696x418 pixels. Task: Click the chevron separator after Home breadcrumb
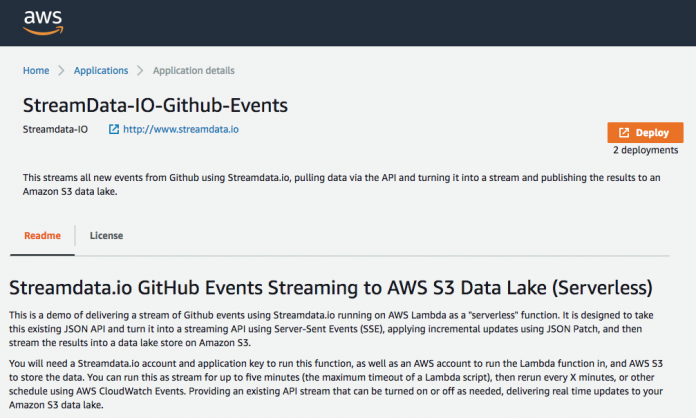pos(61,71)
